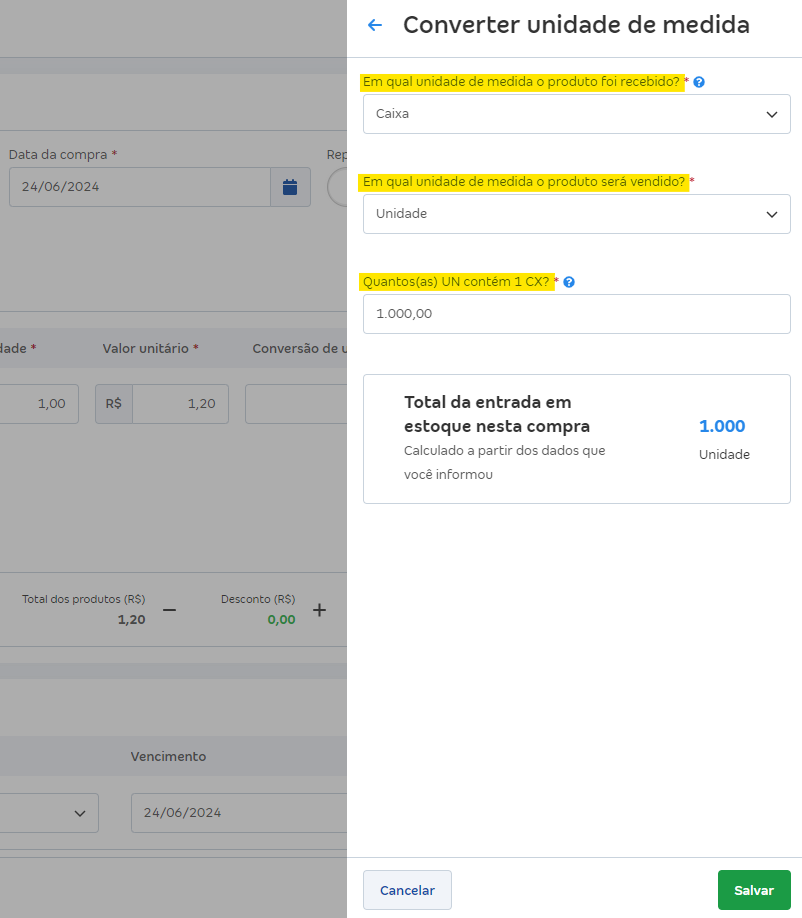Viewport: 802px width, 918px height.
Task: Open the 'Unidade' sale unit dropdown
Action: 577,214
